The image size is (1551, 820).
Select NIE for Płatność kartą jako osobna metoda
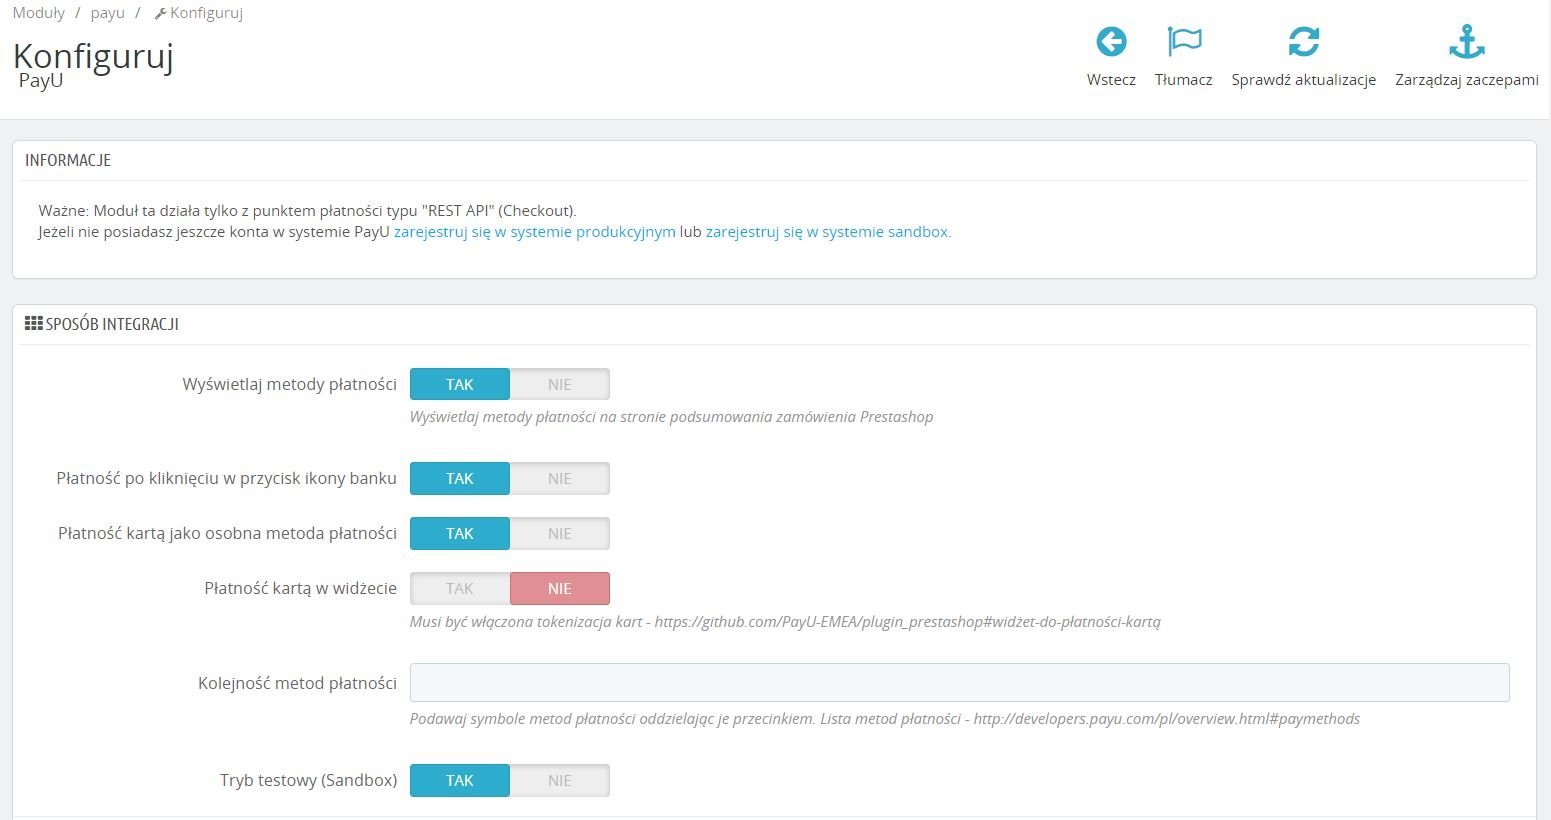pos(560,533)
